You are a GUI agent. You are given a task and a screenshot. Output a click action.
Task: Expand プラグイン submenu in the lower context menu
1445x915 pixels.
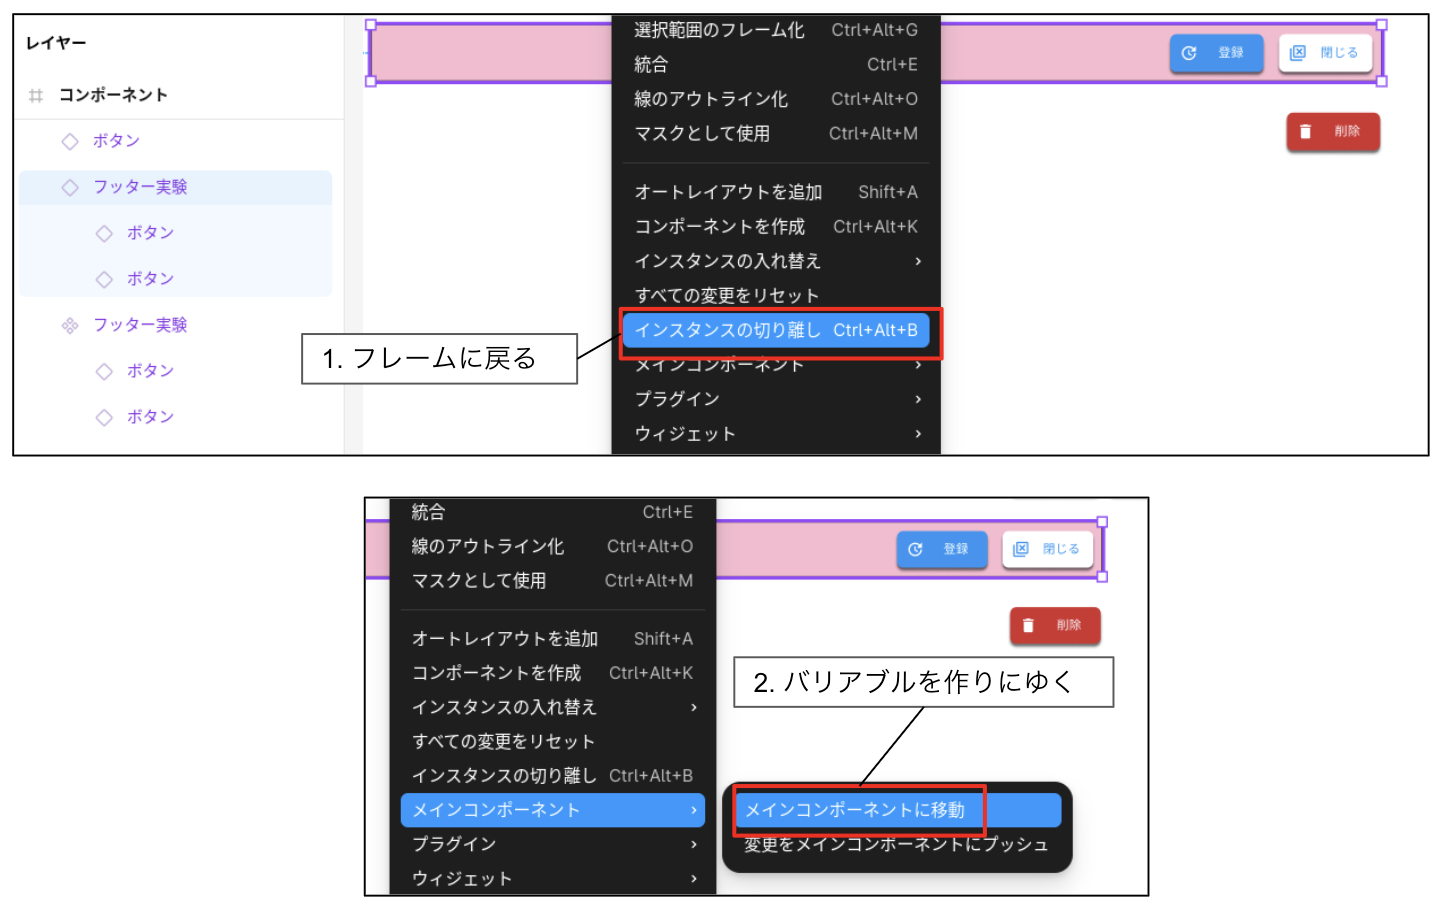pos(553,845)
